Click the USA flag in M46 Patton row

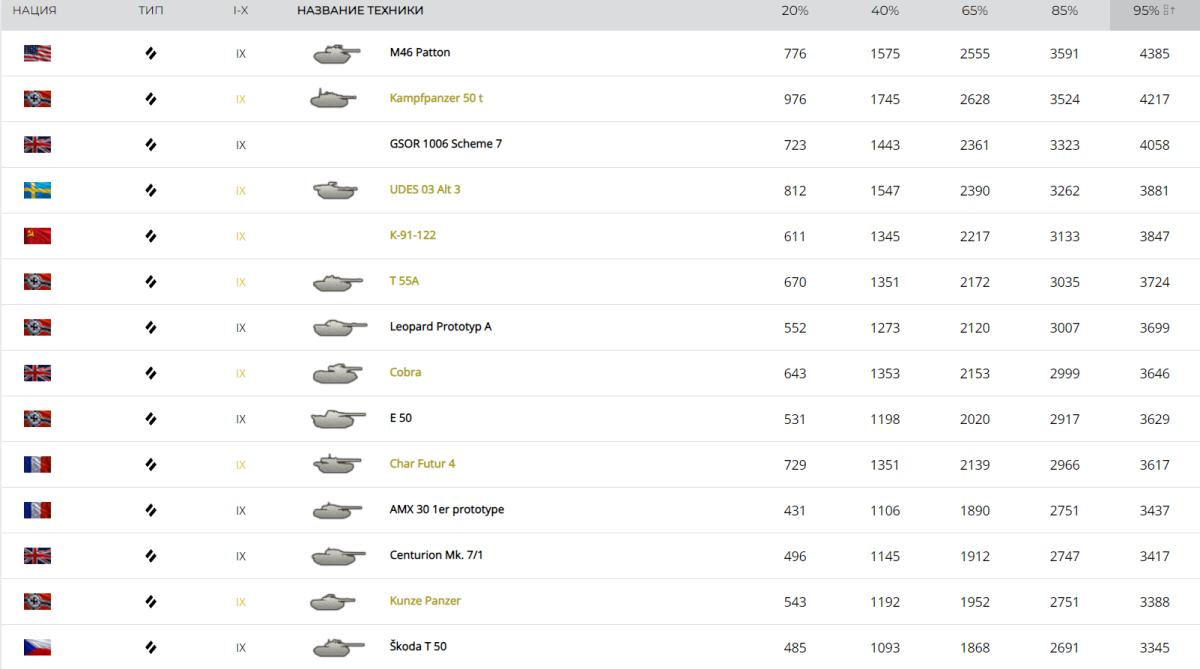37,53
